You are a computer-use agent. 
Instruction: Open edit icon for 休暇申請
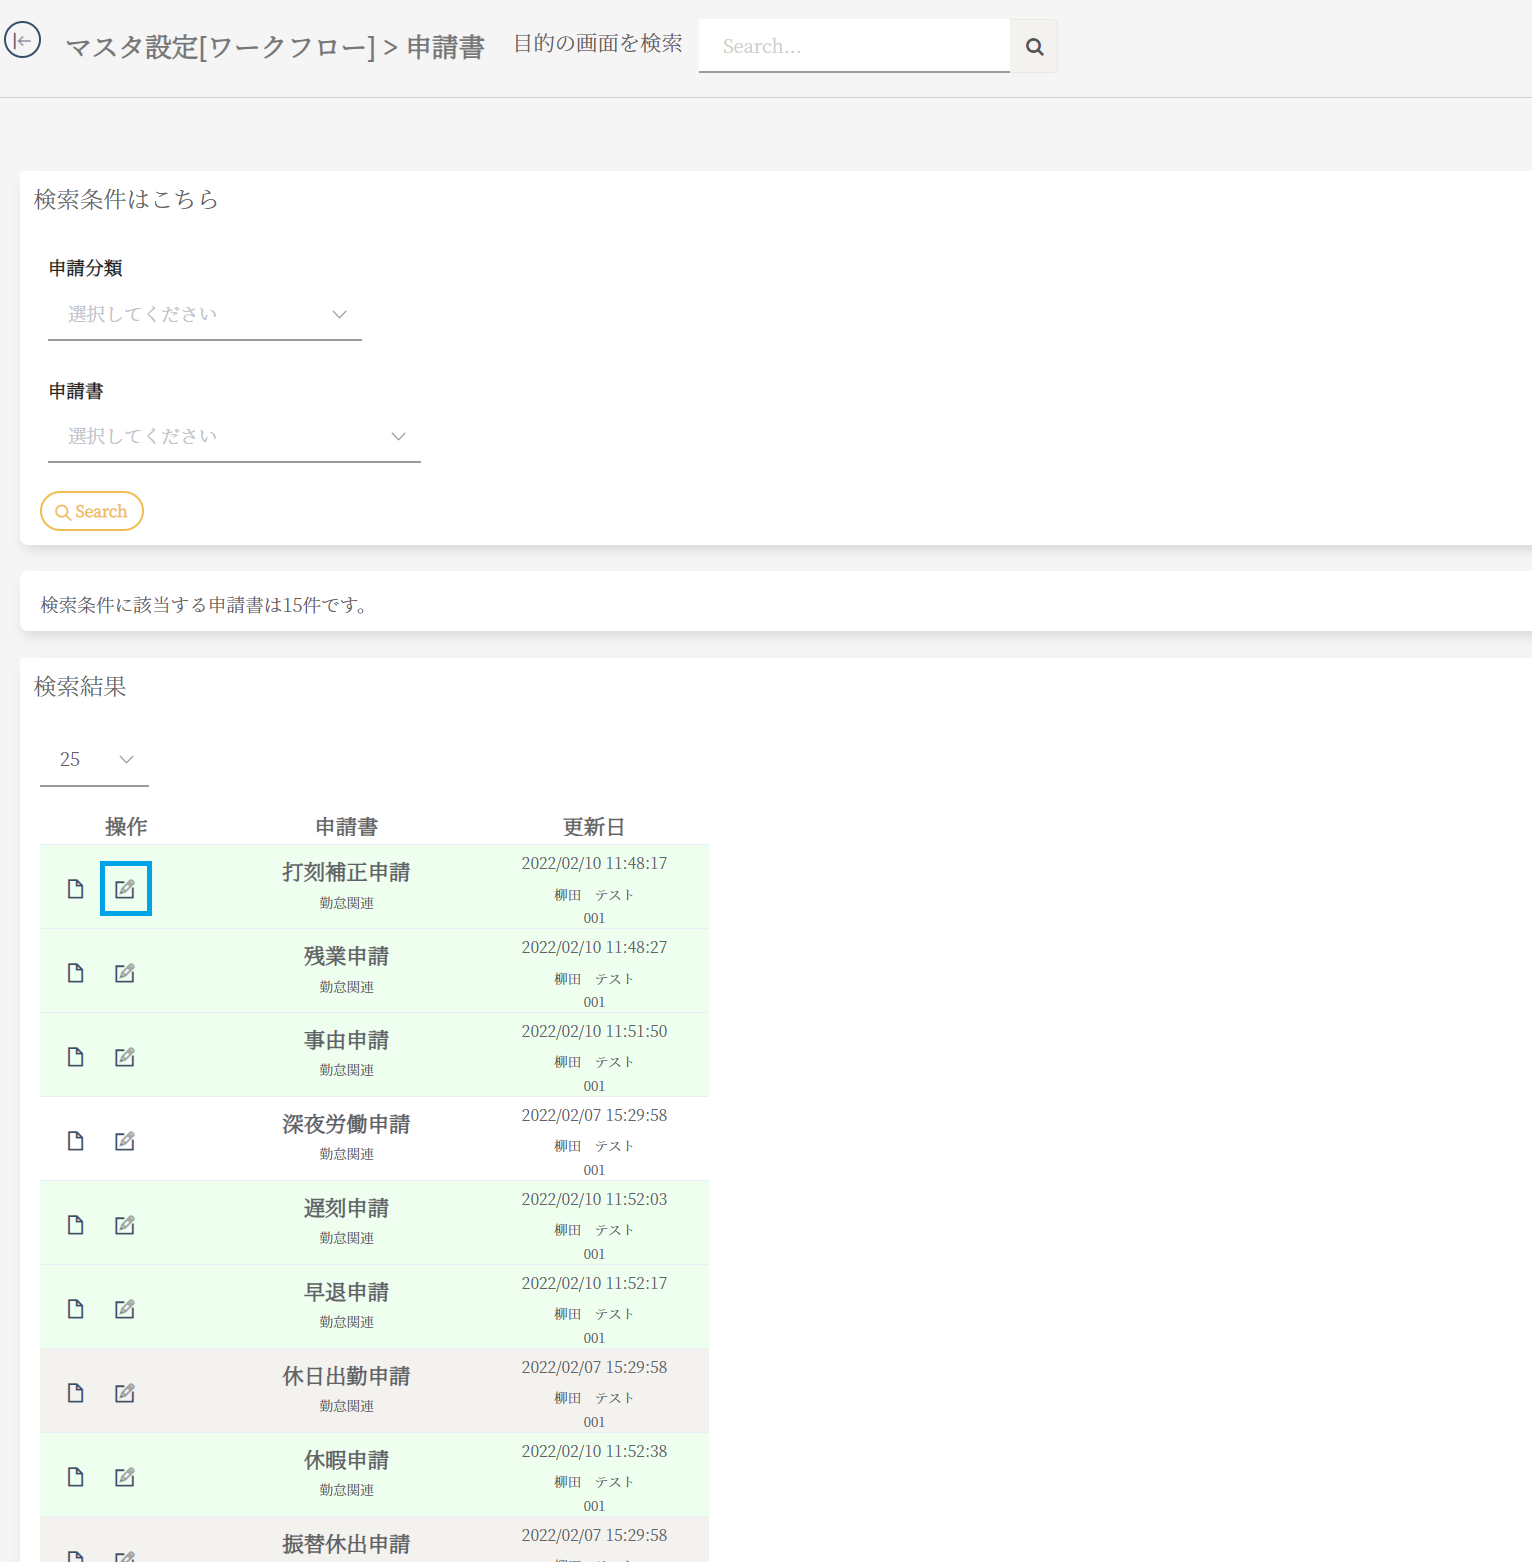(x=125, y=1477)
